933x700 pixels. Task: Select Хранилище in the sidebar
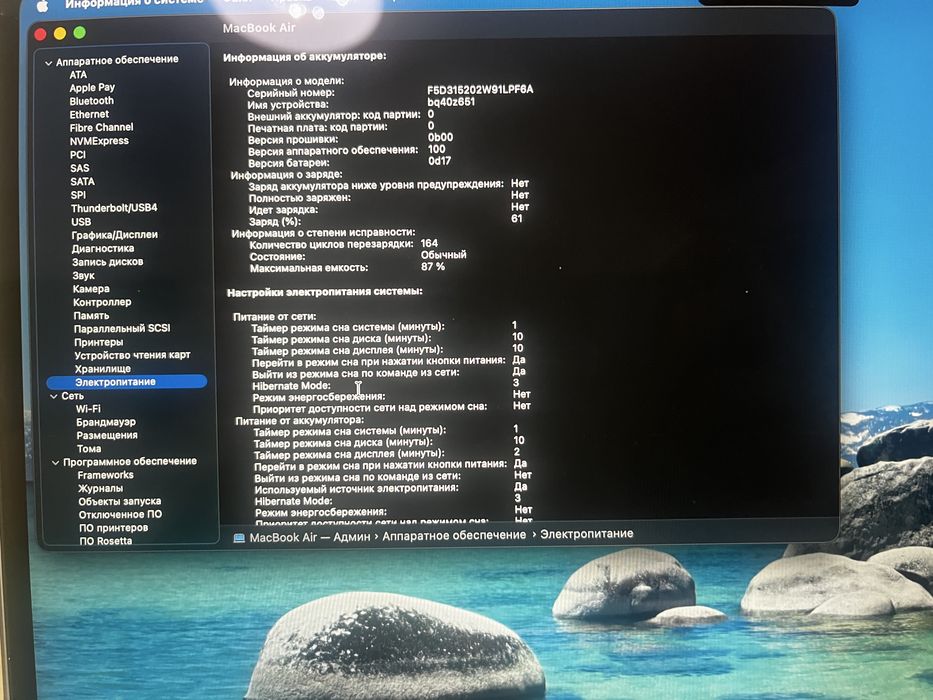(x=103, y=369)
